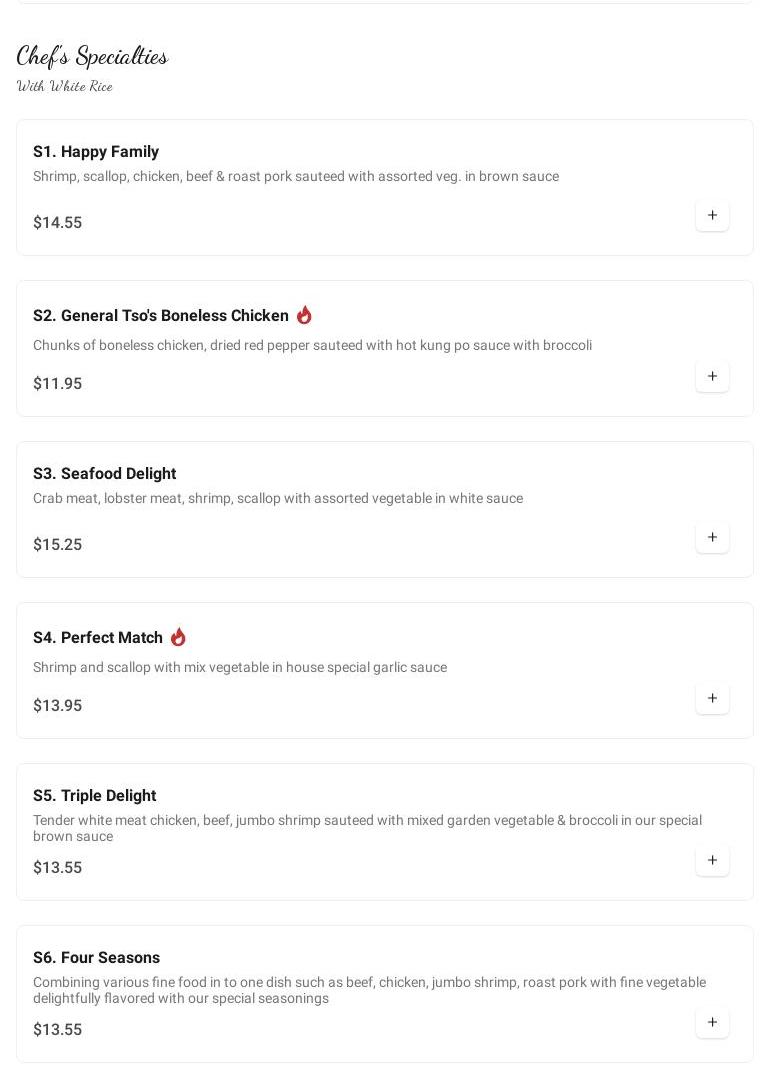The height and width of the screenshot is (1082, 770).
Task: Click spicy flame icon beside Perfect Match
Action: (x=178, y=637)
